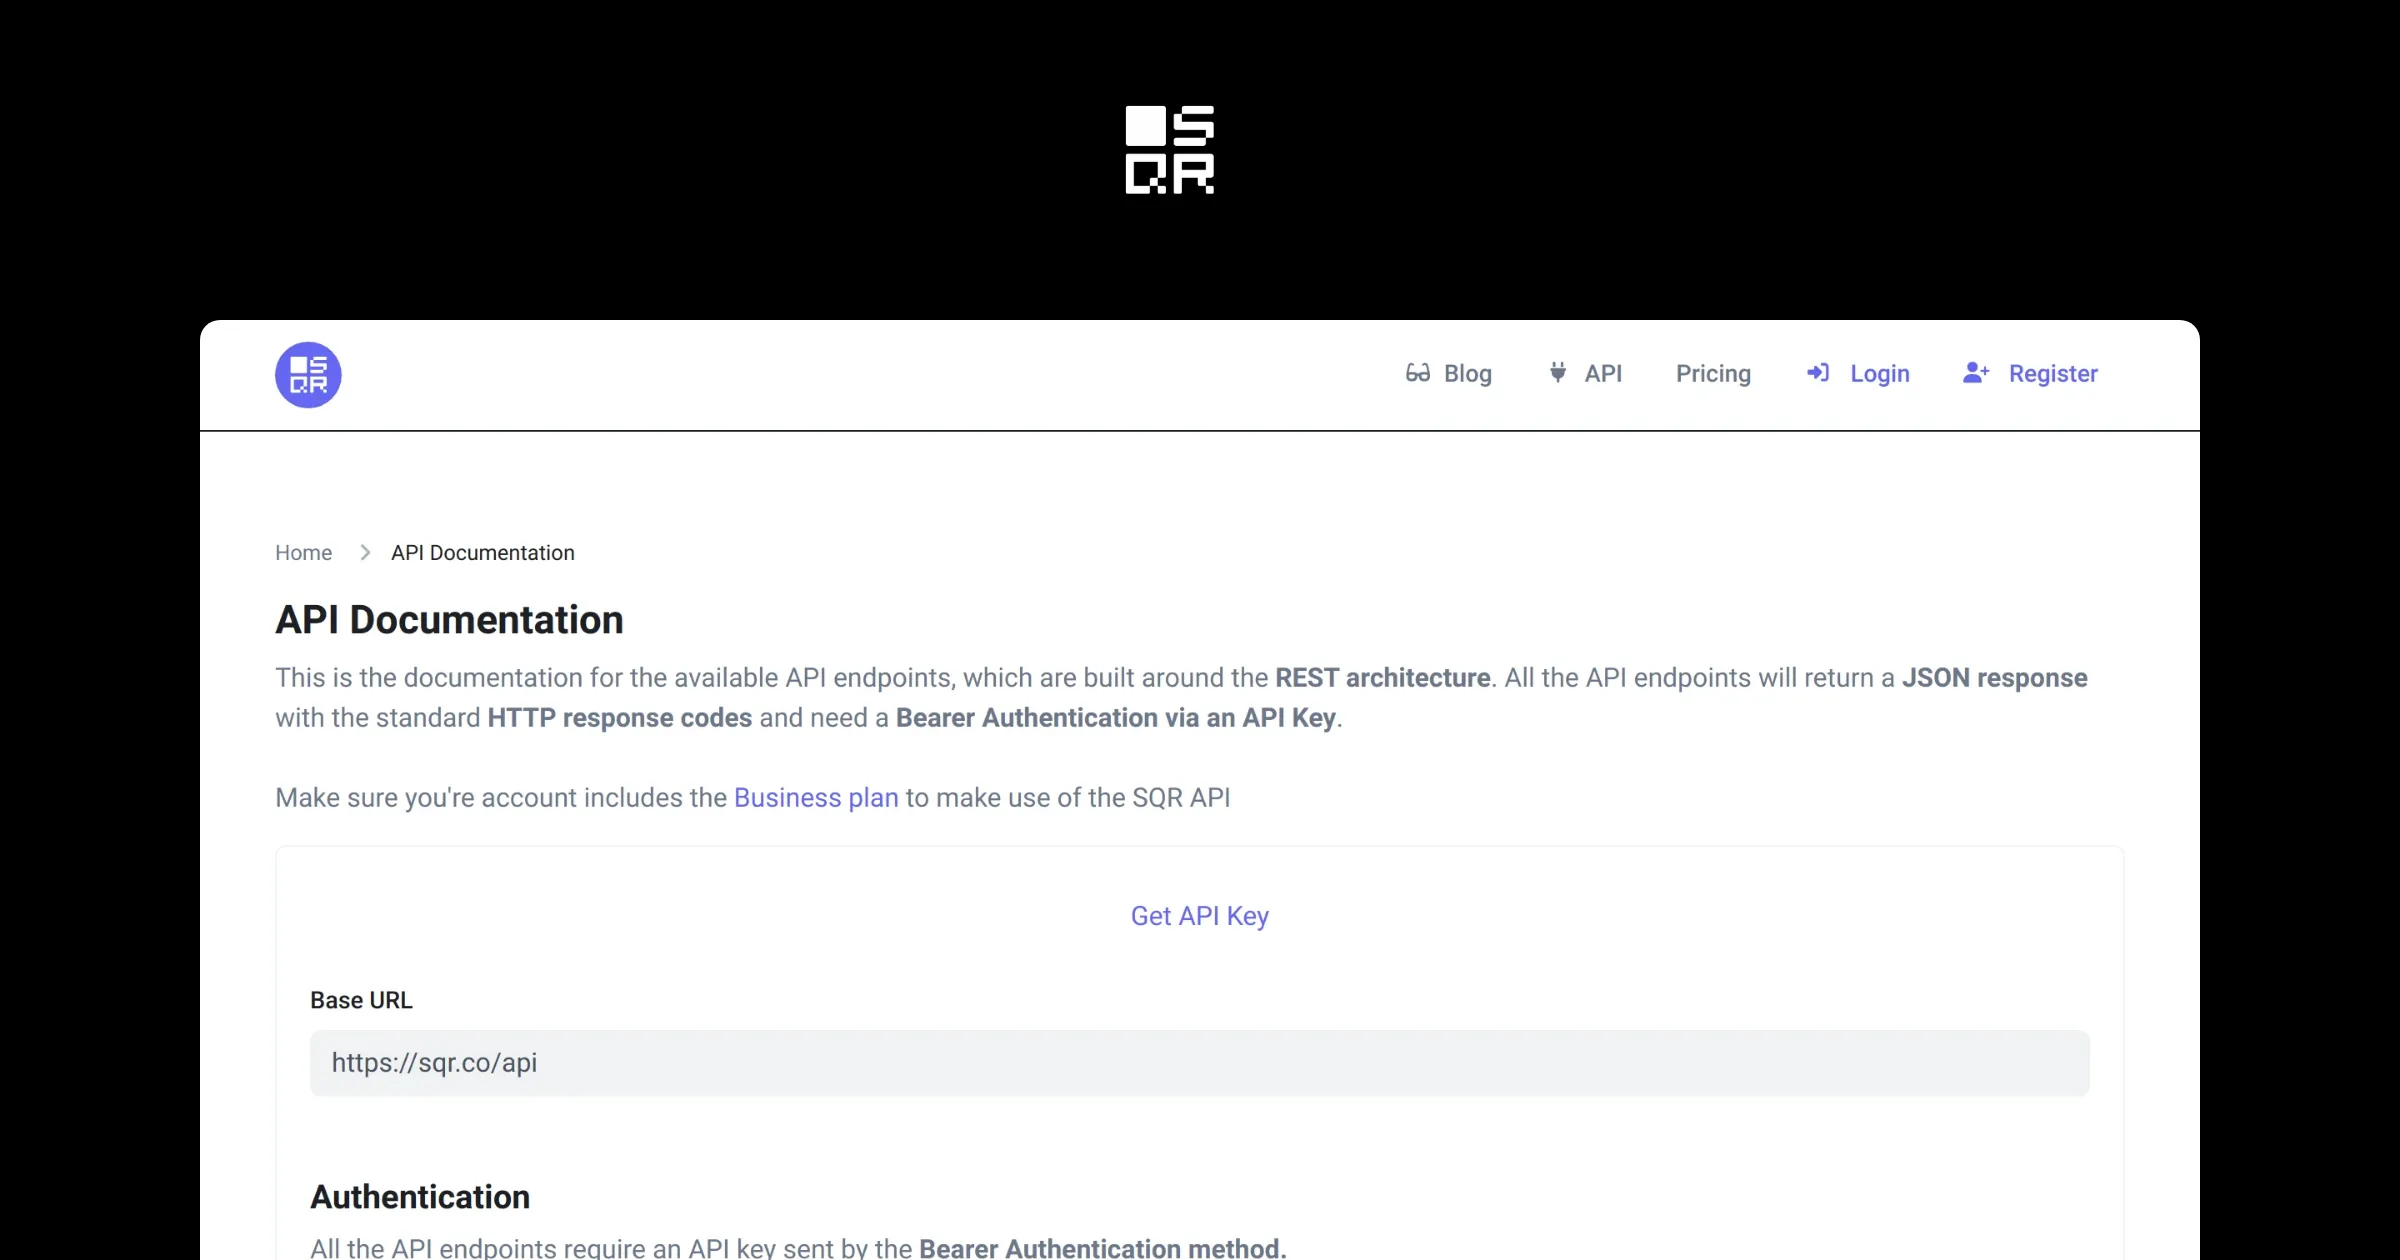Viewport: 2400px width, 1260px height.
Task: Follow the Business plan link
Action: click(x=816, y=798)
